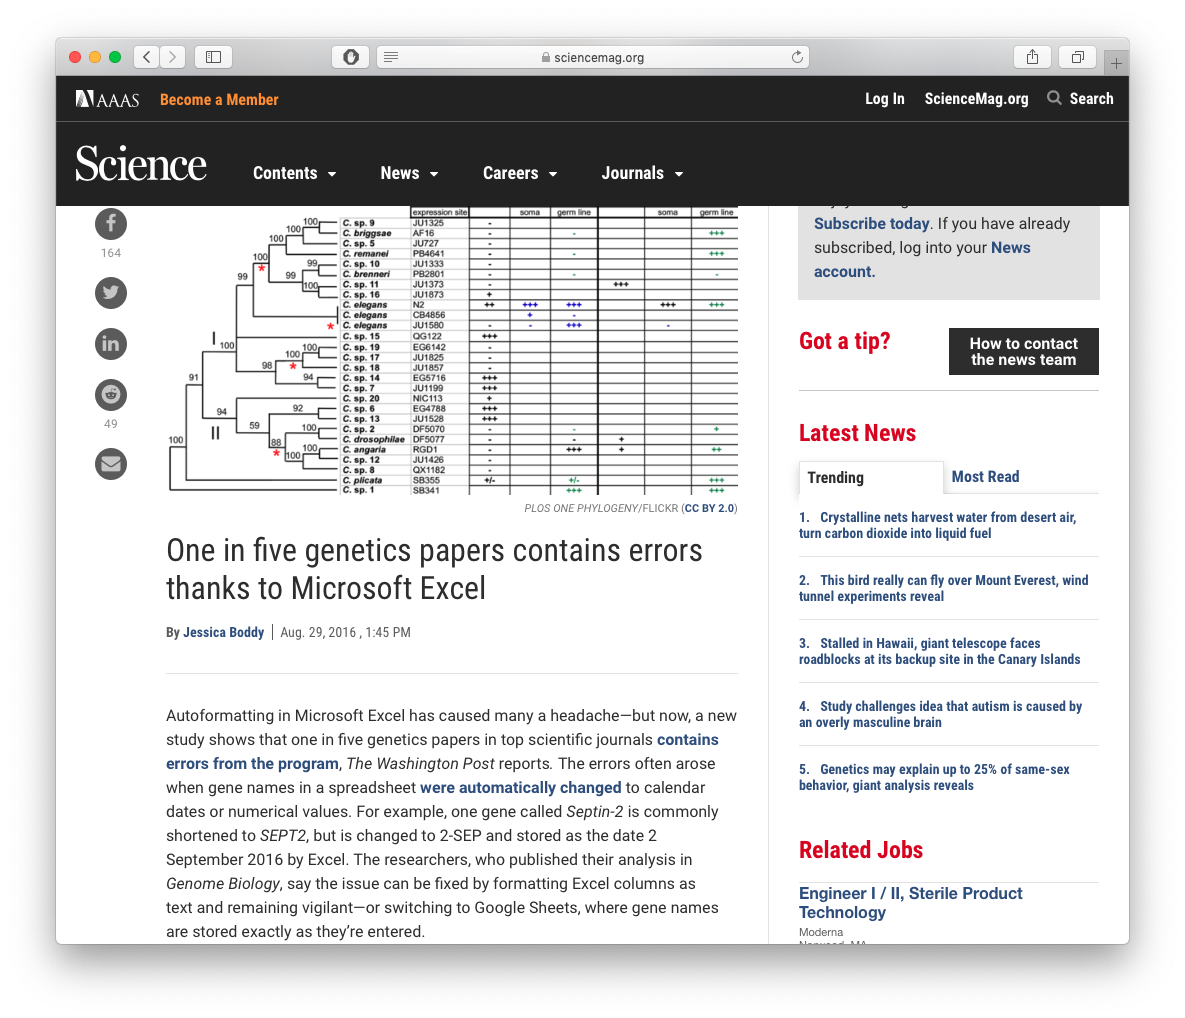This screenshot has width=1185, height=1018.
Task: Open autism masculine brain study story
Action: point(941,714)
